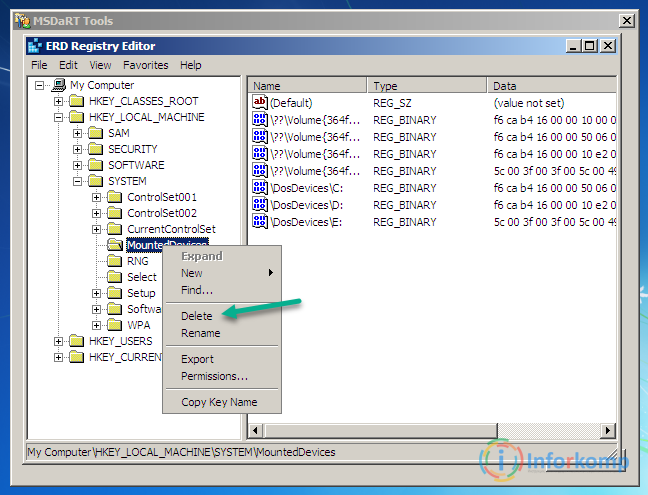Image resolution: width=648 pixels, height=495 pixels.
Task: Choose Export from the context menu
Action: (x=222, y=359)
